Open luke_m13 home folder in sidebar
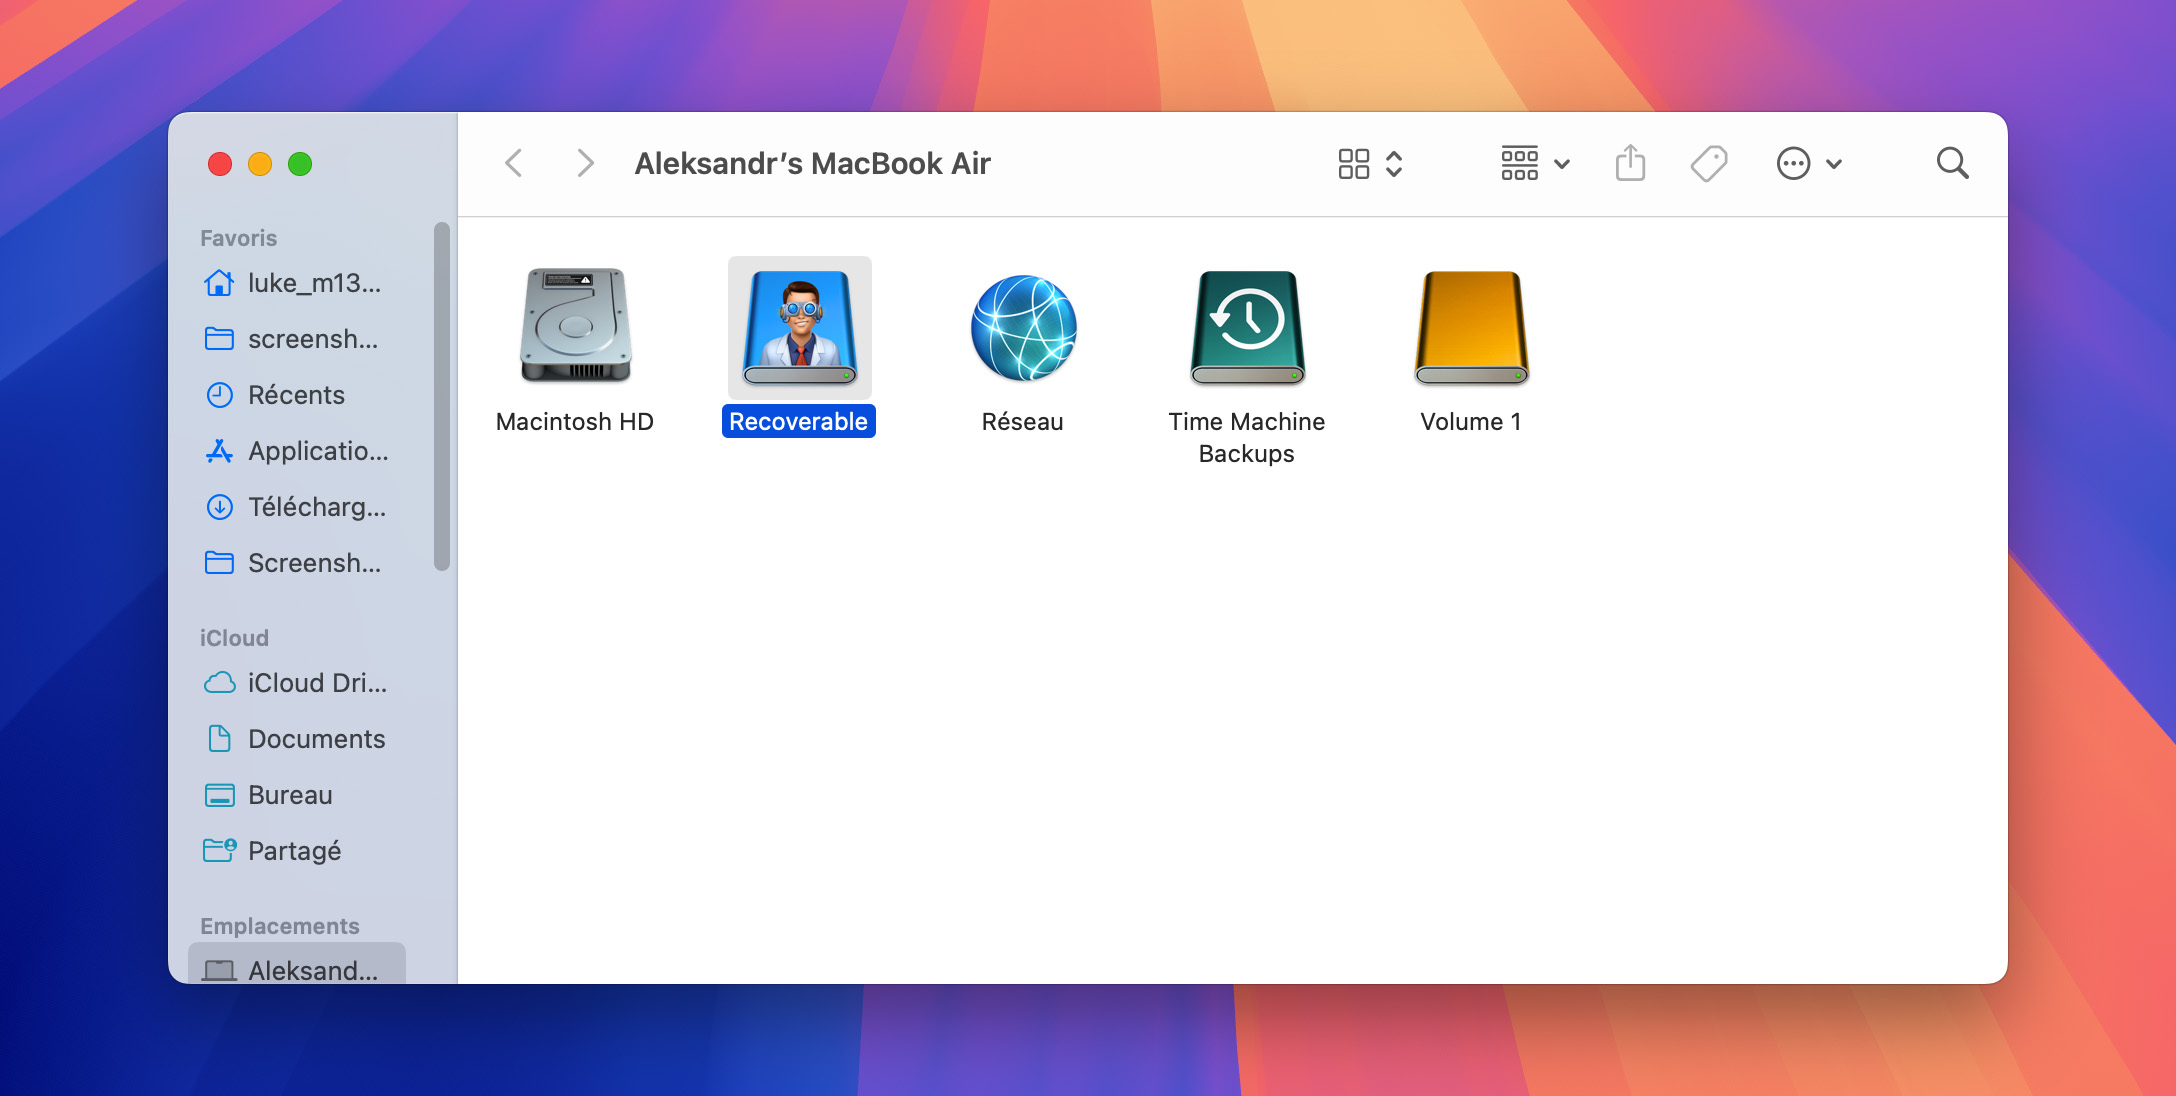This screenshot has width=2176, height=1096. click(298, 283)
